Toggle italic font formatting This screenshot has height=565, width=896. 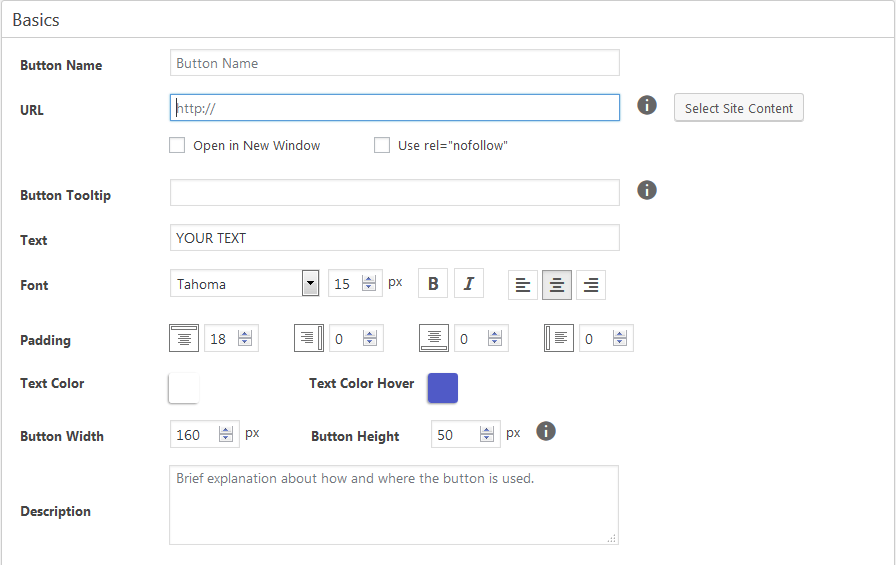pyautogui.click(x=469, y=284)
